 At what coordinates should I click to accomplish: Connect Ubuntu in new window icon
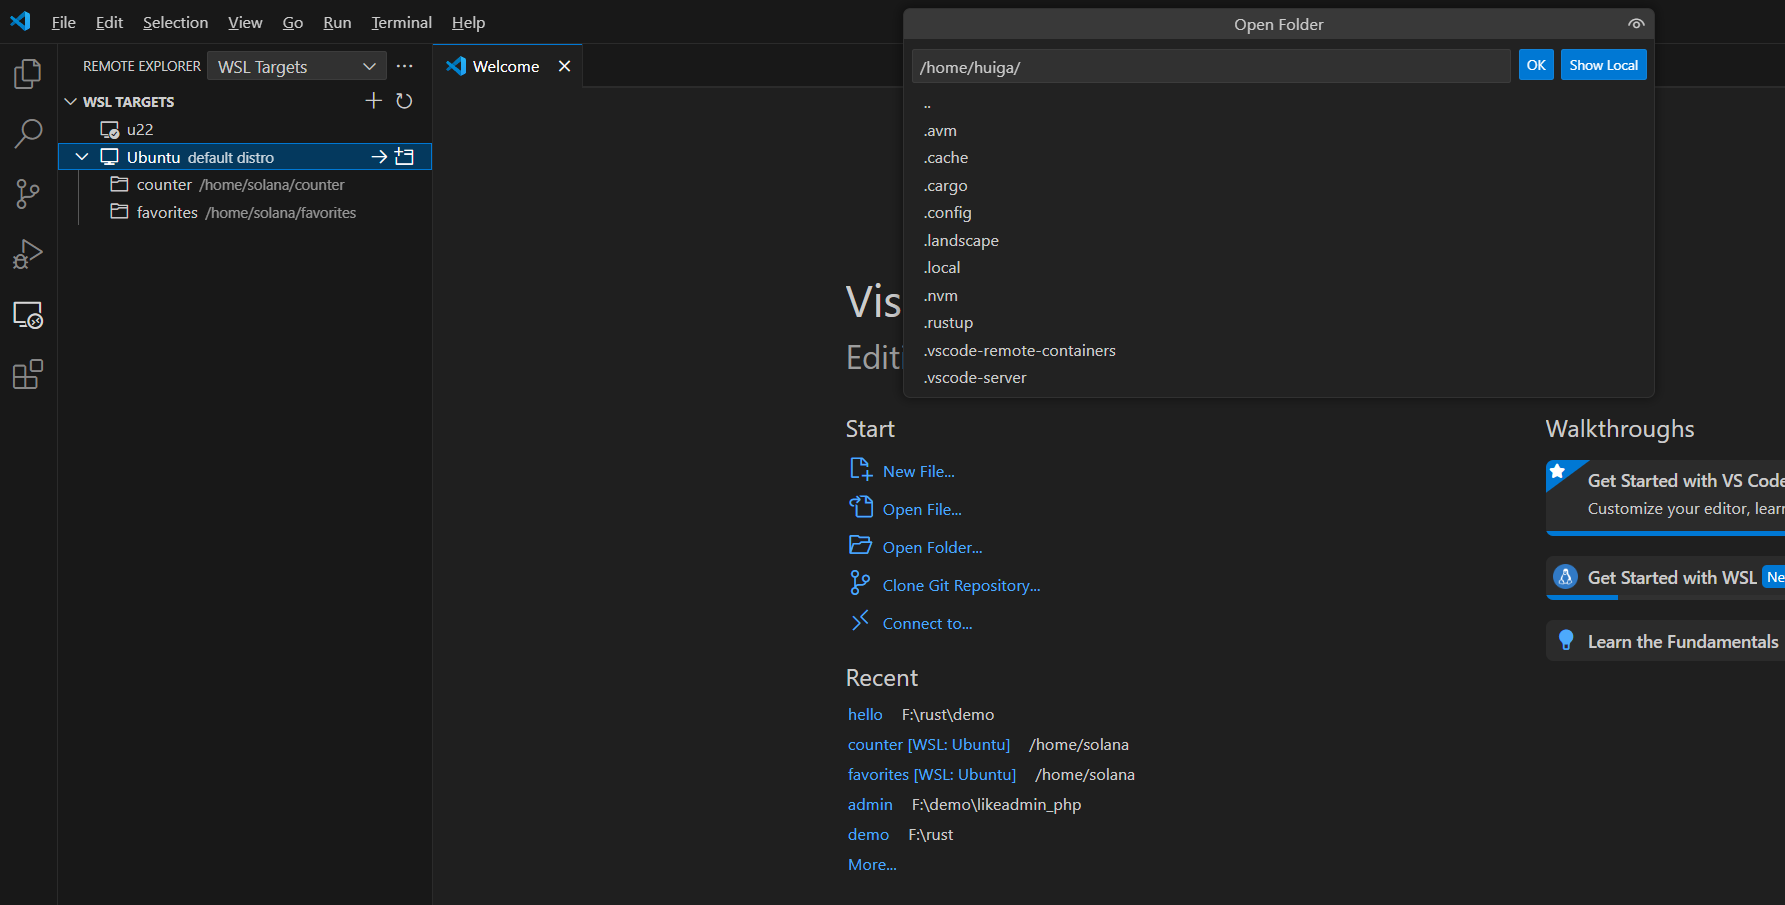(405, 157)
